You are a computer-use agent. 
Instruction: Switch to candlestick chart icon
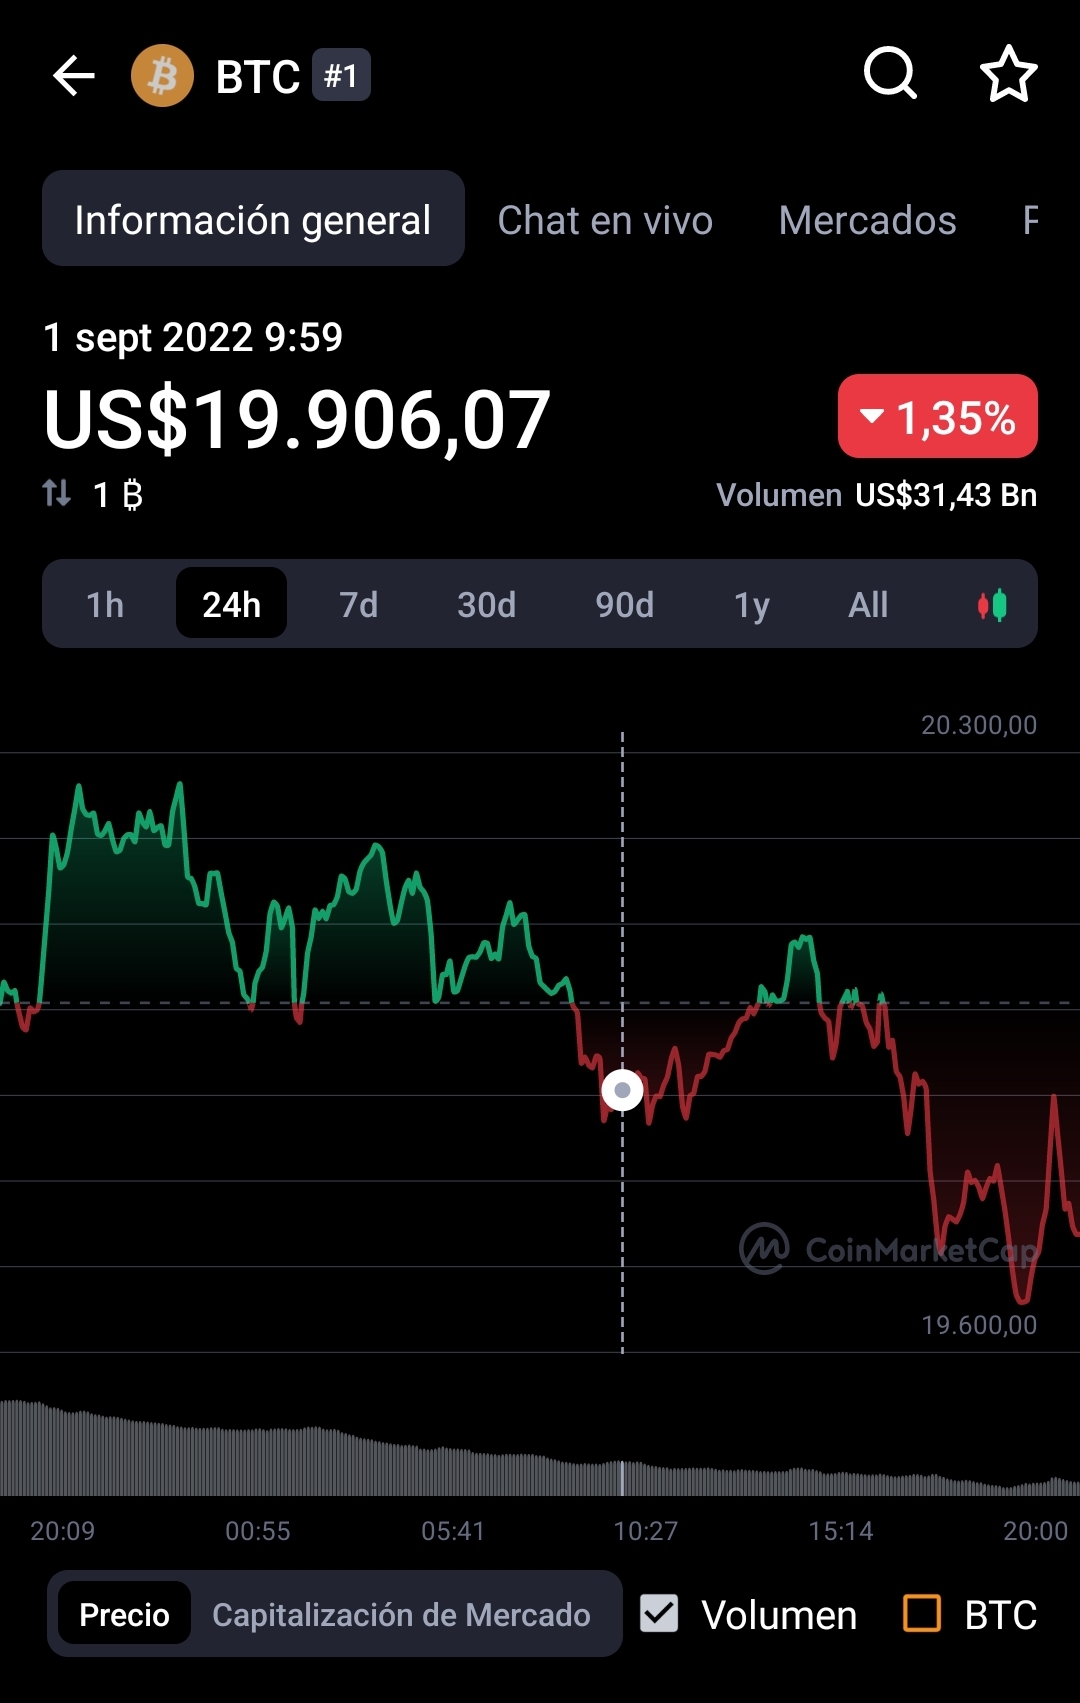pos(992,605)
